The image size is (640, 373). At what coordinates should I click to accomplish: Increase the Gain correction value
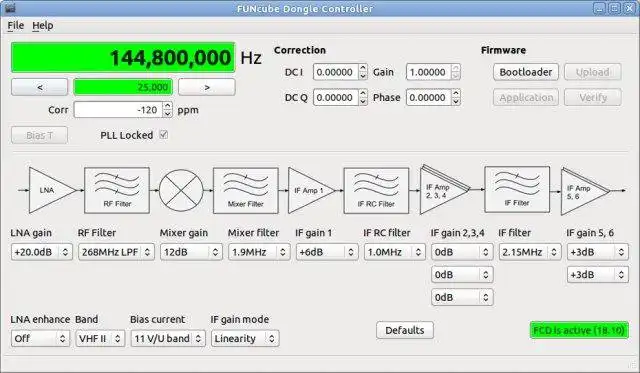456,68
